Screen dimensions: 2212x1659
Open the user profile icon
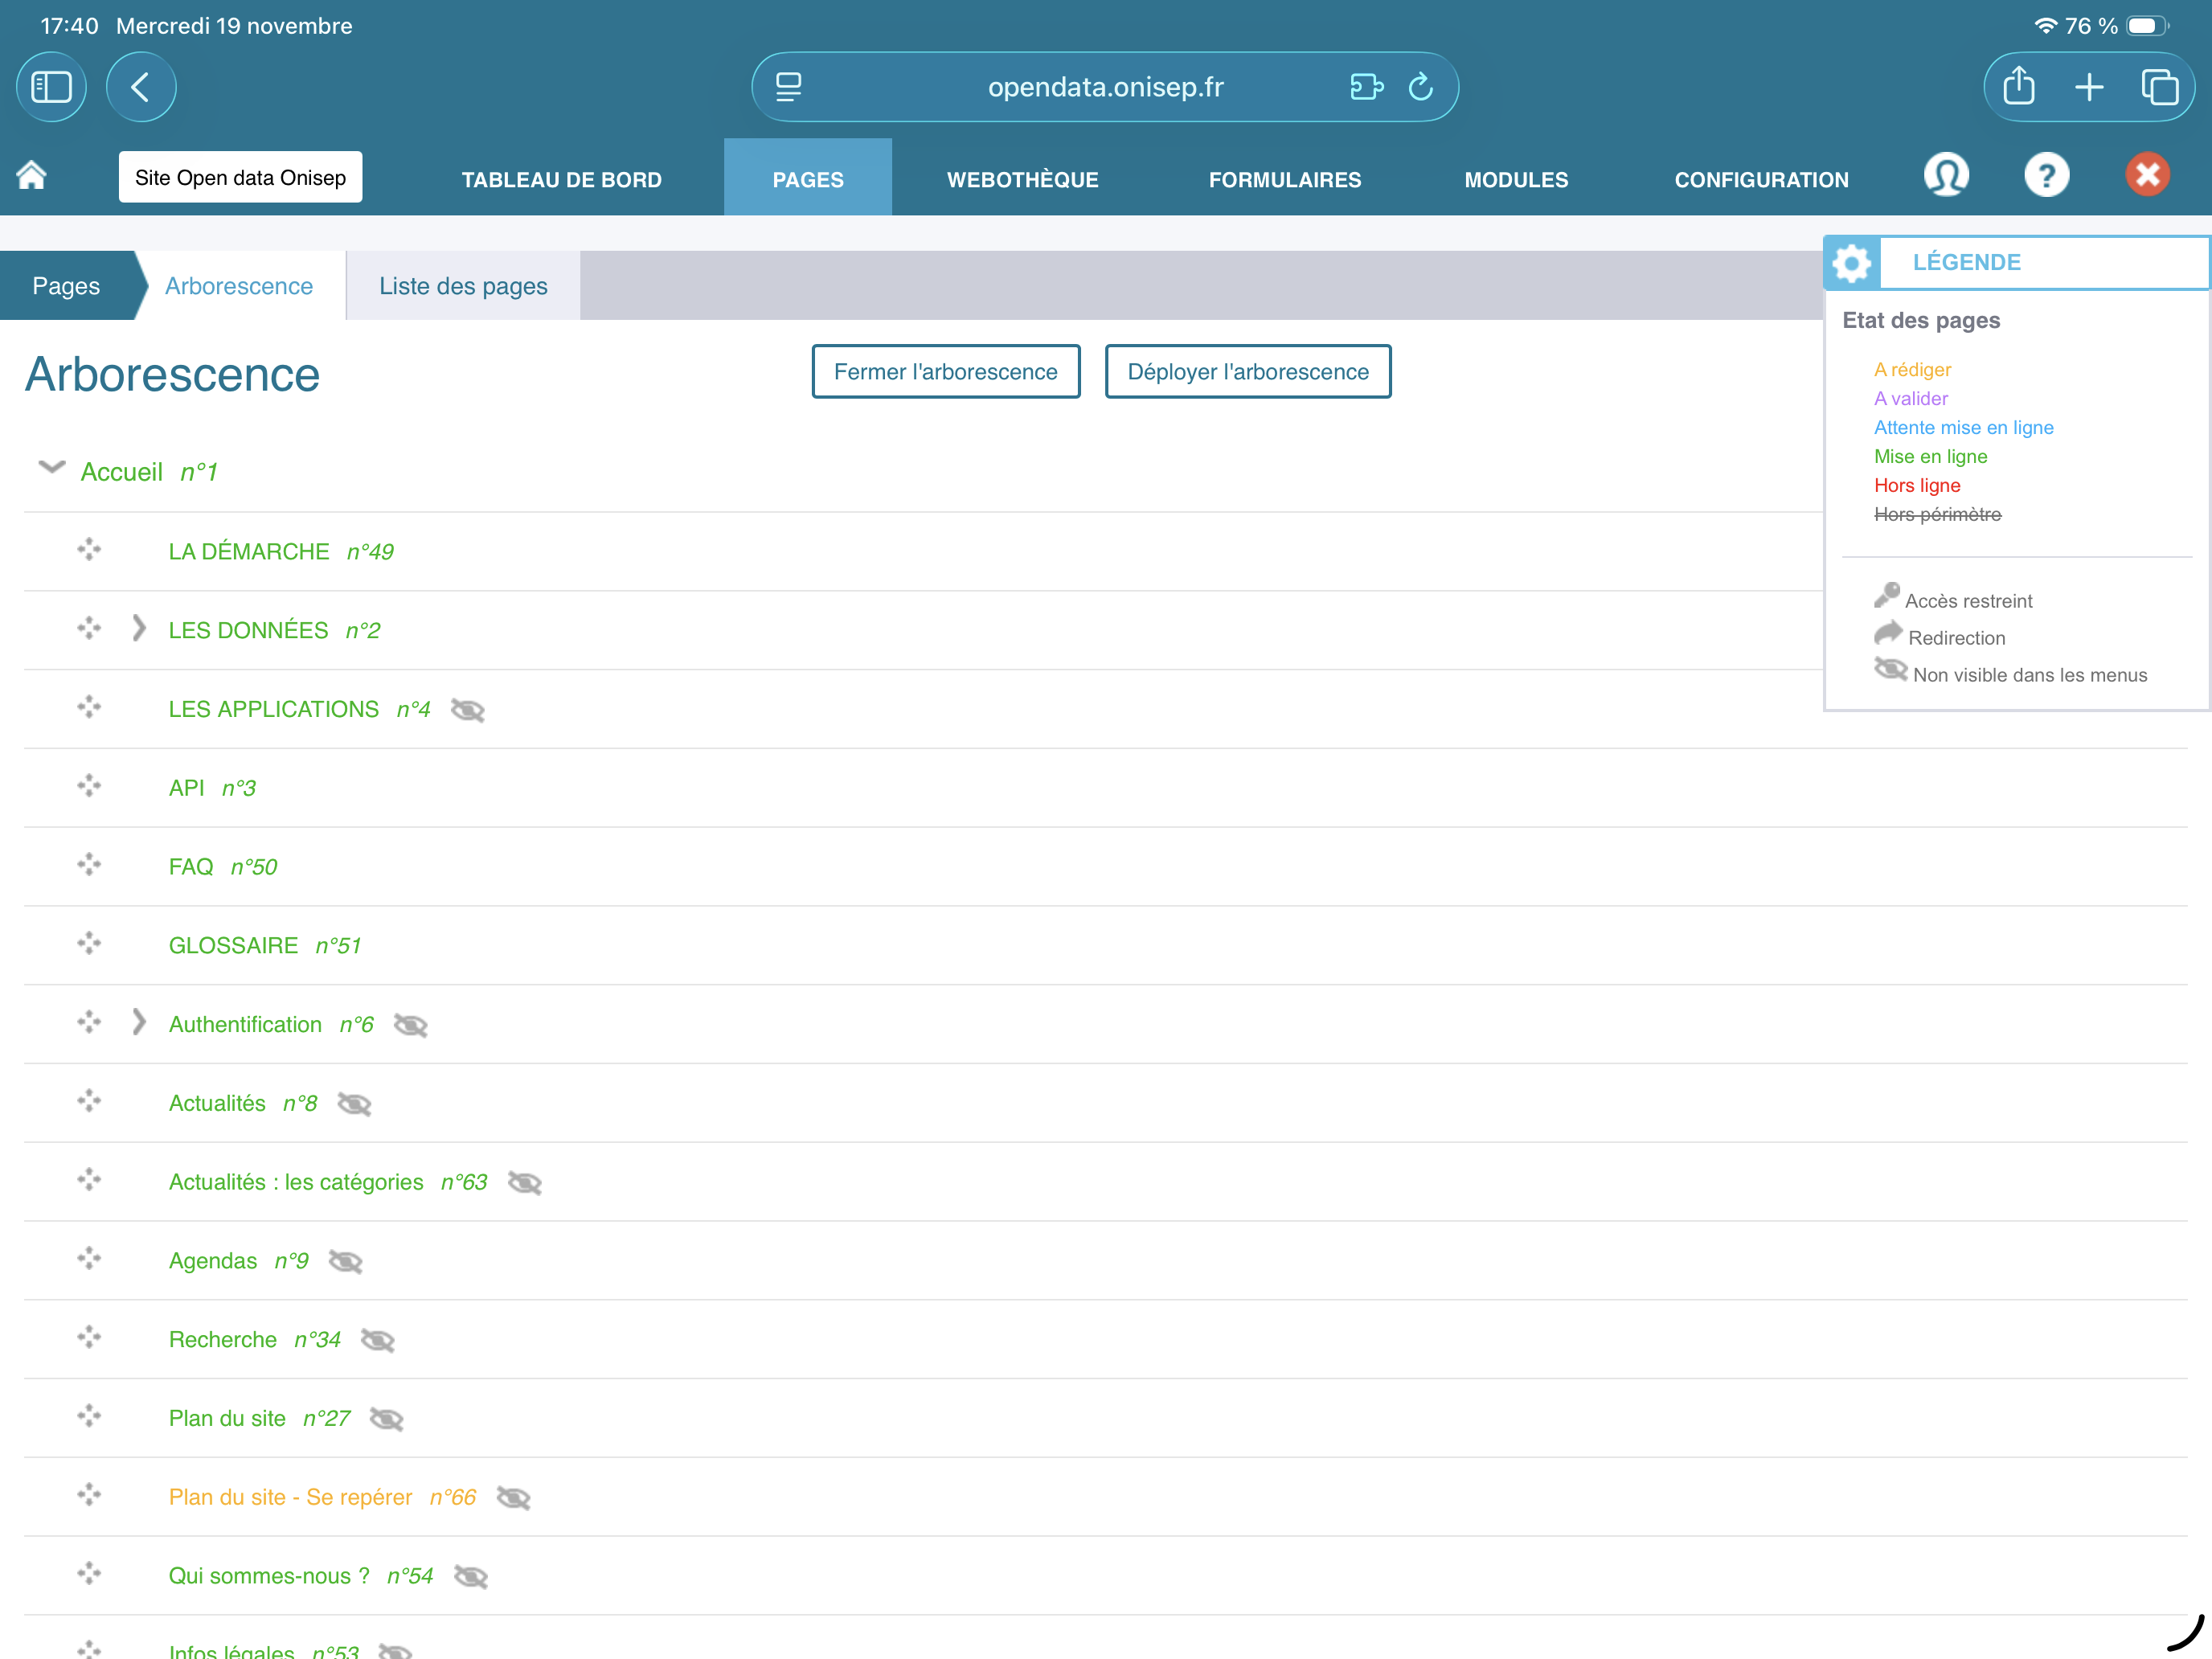click(x=1946, y=176)
